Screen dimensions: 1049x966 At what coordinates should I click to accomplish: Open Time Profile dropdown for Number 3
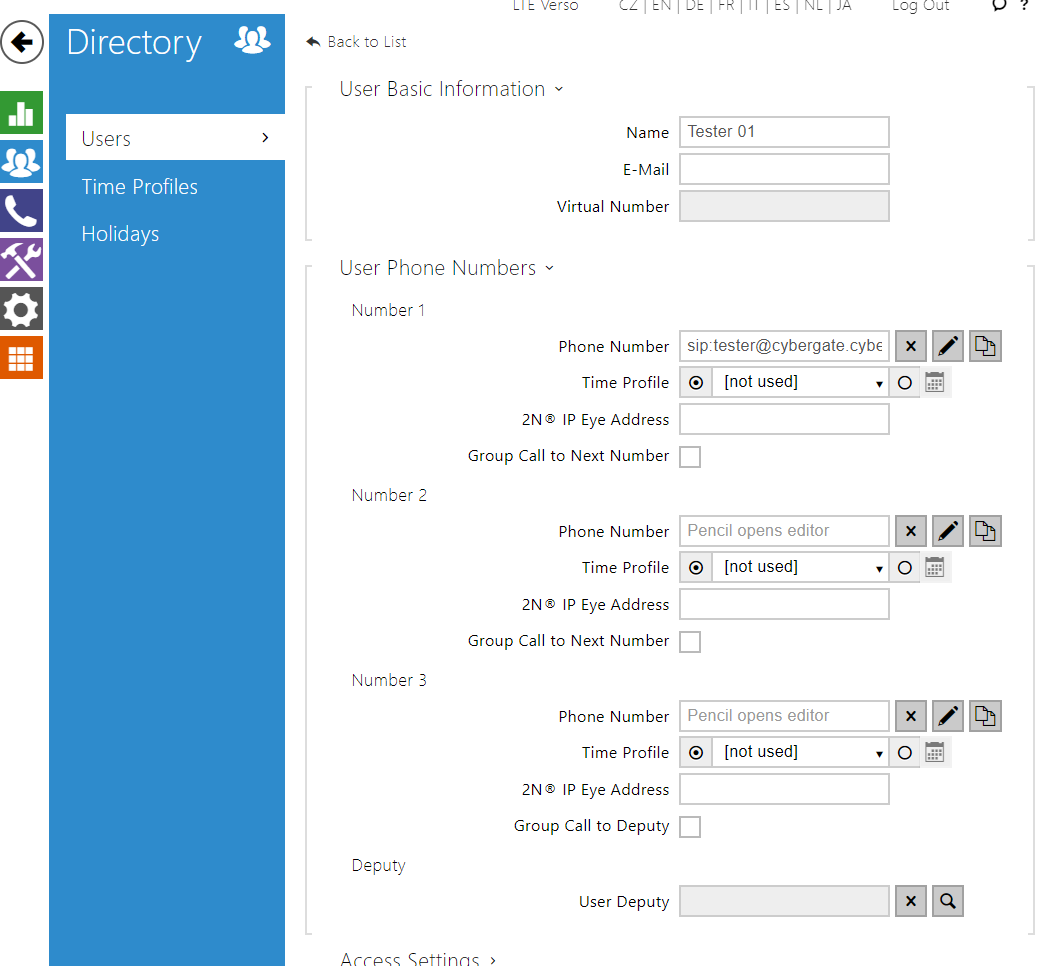pyautogui.click(x=800, y=752)
